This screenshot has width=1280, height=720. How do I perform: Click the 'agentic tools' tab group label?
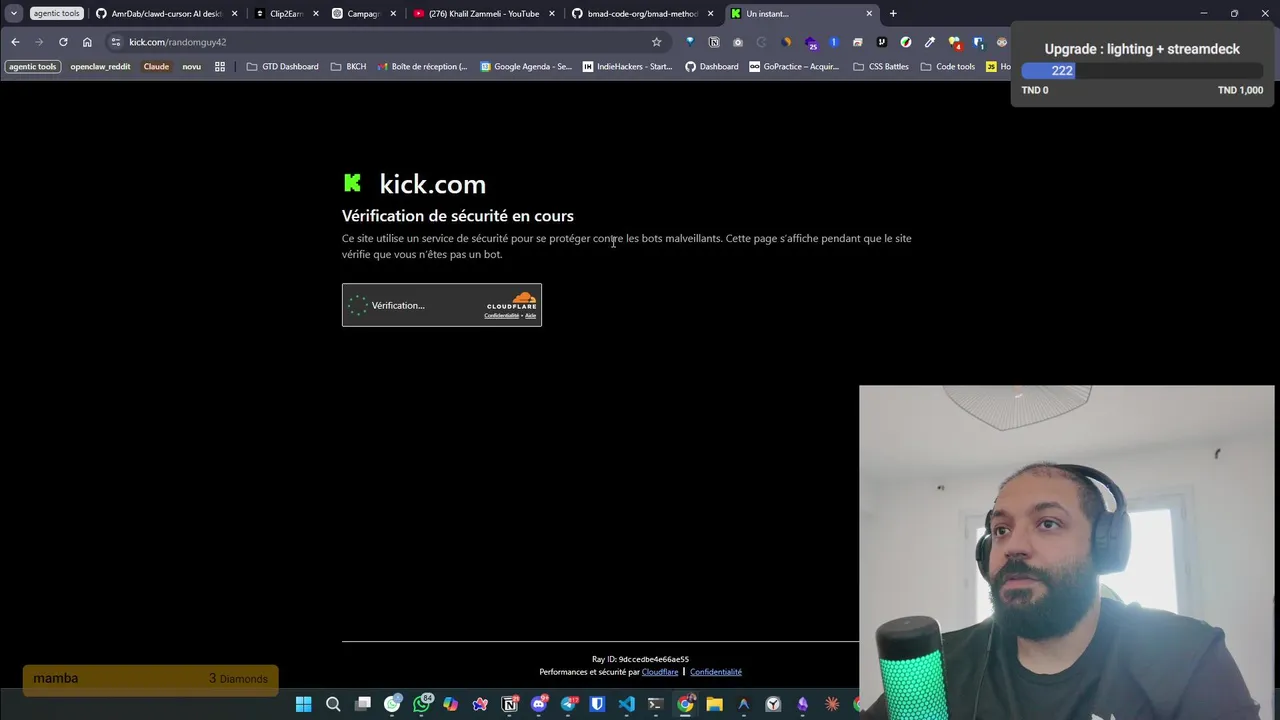[56, 14]
